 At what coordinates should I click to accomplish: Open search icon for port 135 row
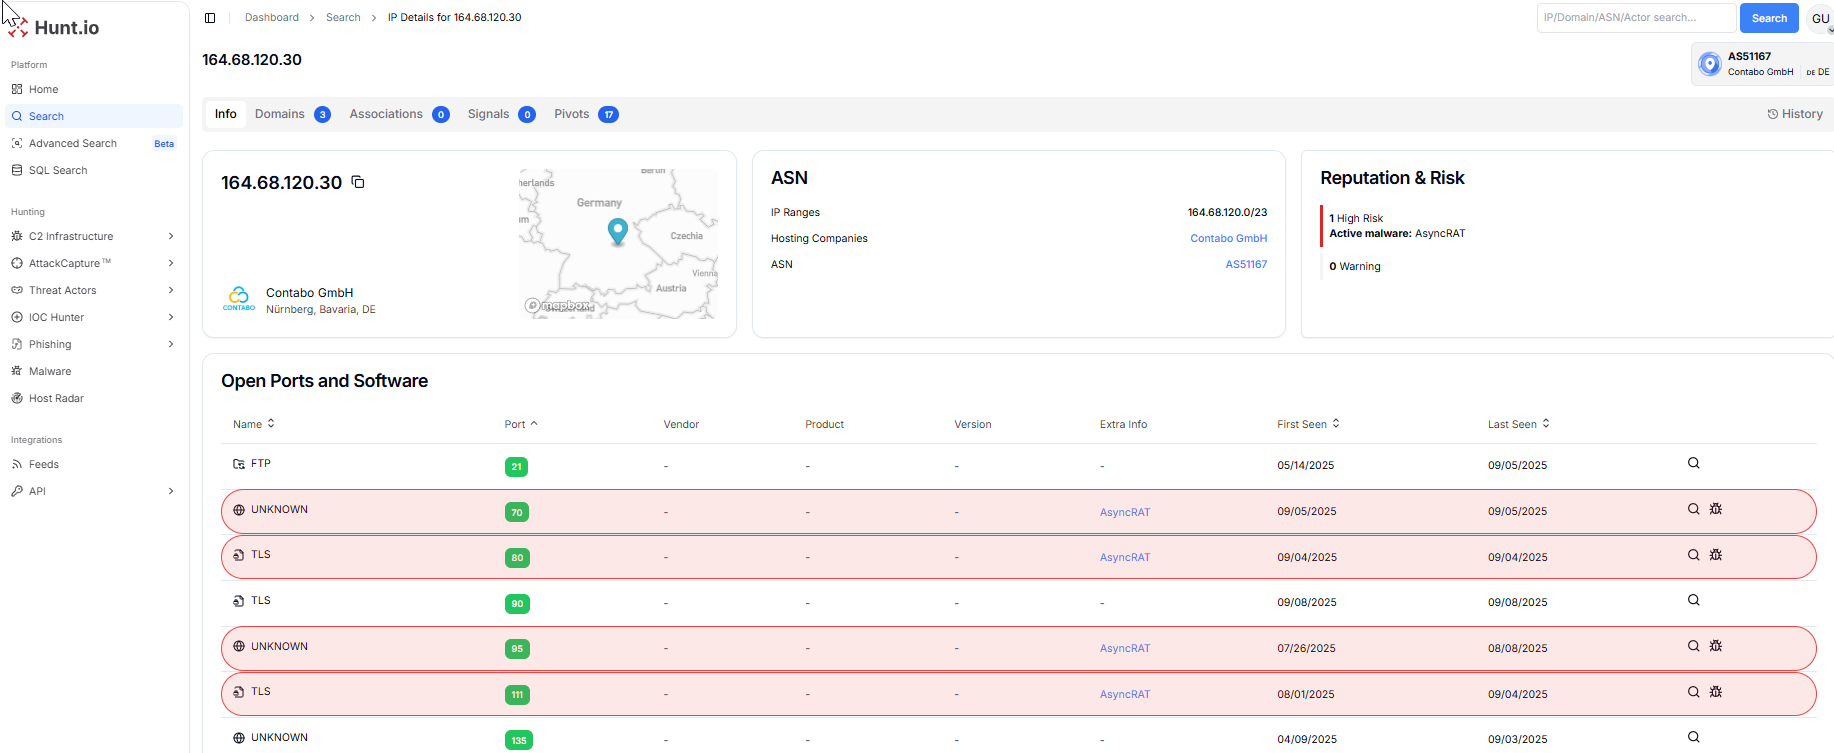(x=1694, y=737)
